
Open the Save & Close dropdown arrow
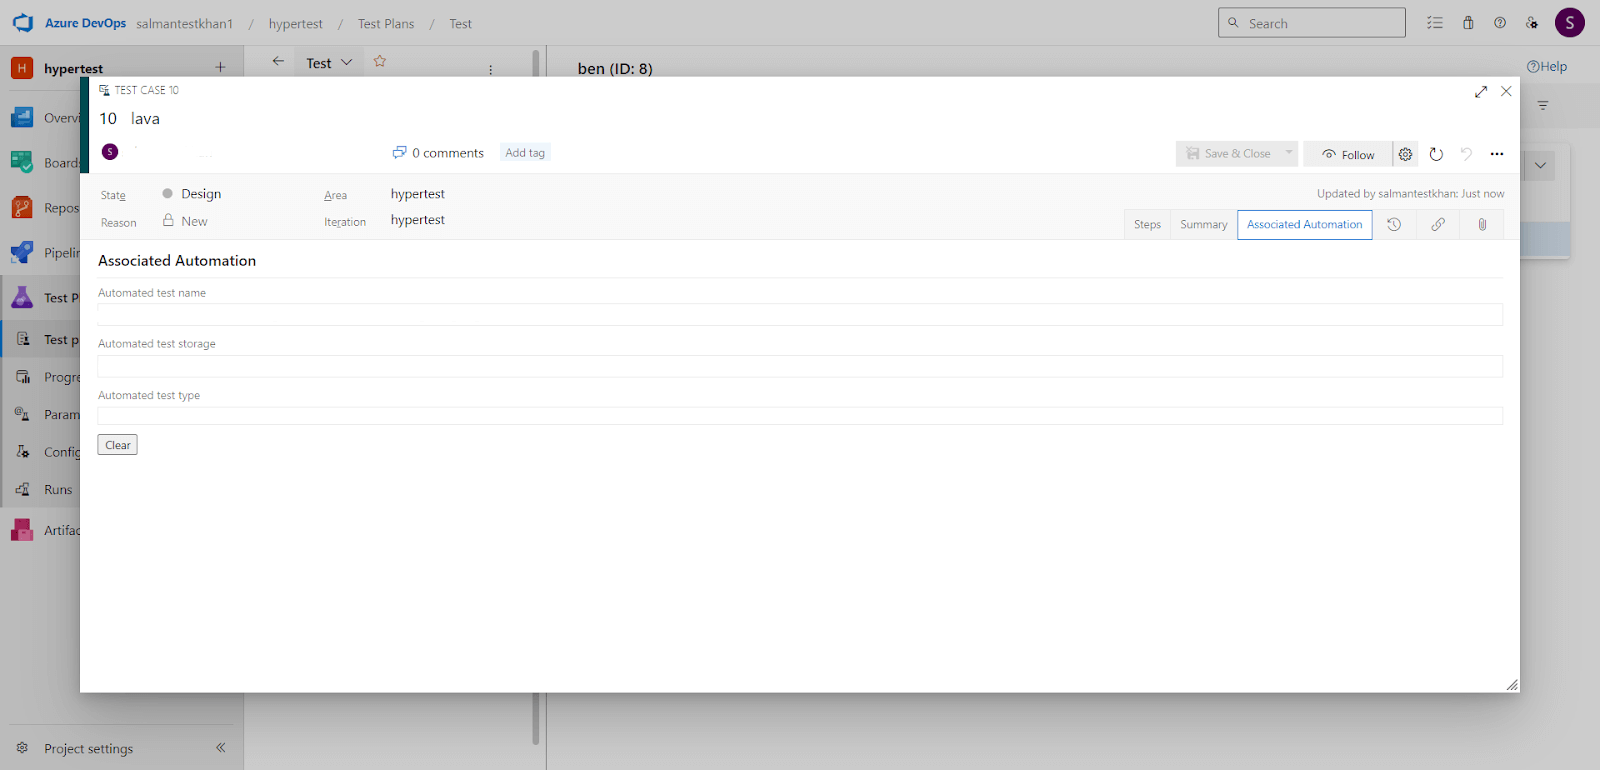[1289, 153]
